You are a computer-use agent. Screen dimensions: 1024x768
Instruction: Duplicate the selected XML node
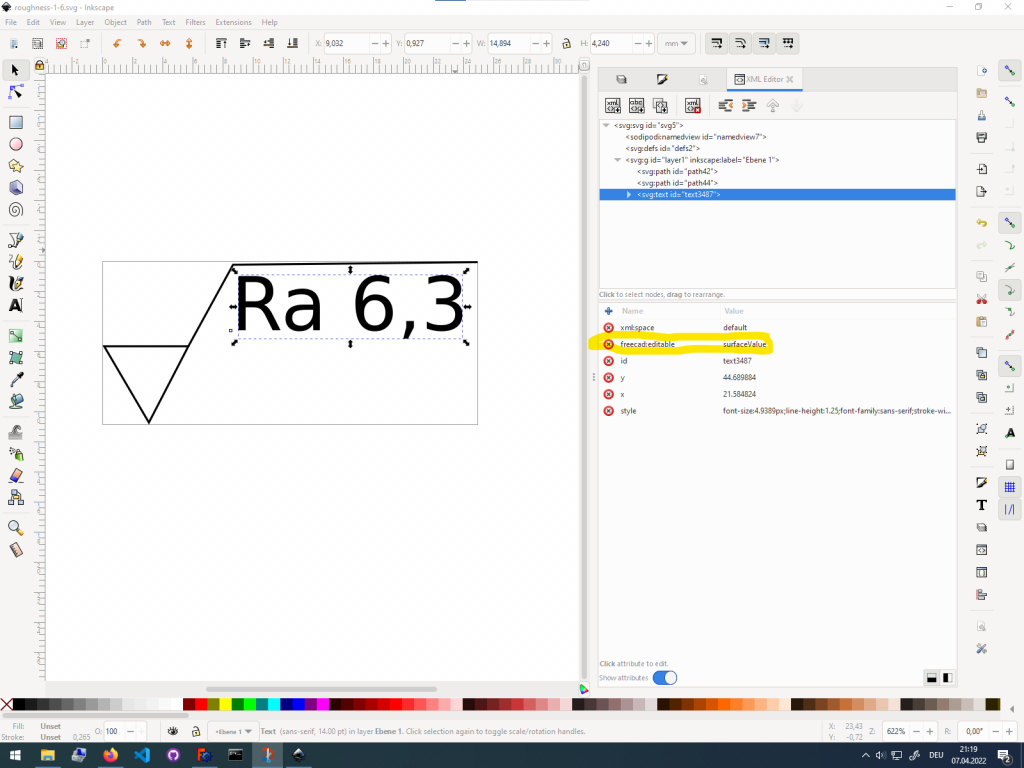click(x=660, y=105)
